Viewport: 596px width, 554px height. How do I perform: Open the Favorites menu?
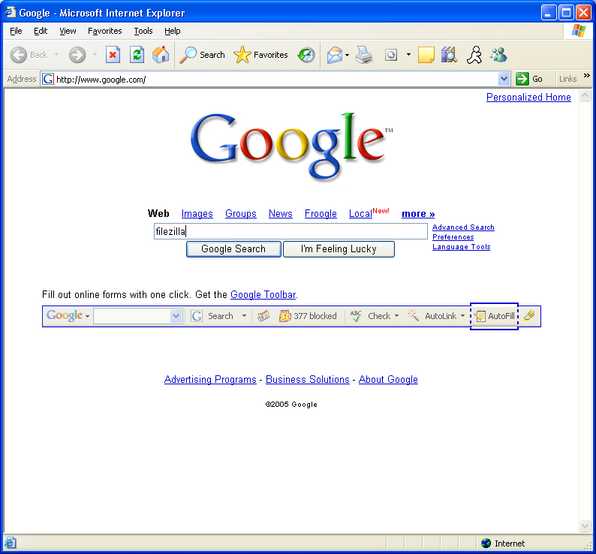105,31
